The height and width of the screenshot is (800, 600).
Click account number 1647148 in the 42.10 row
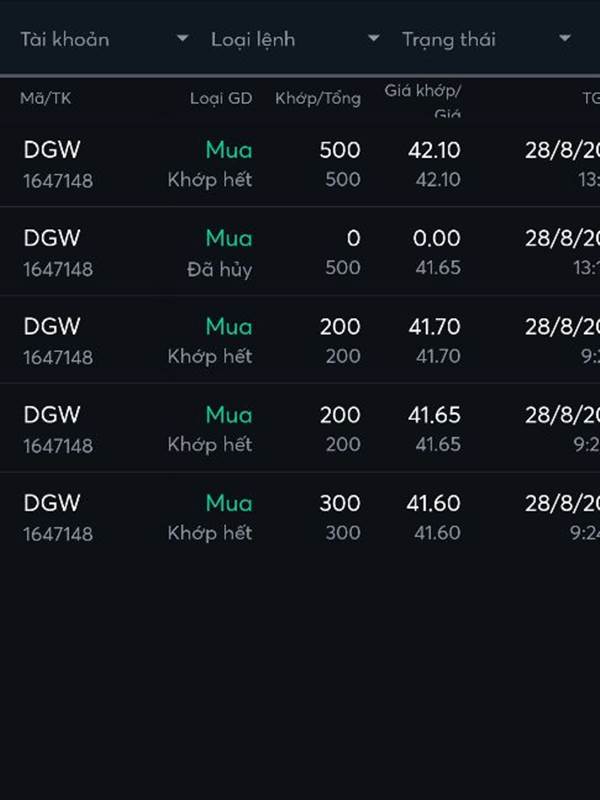pyautogui.click(x=58, y=181)
